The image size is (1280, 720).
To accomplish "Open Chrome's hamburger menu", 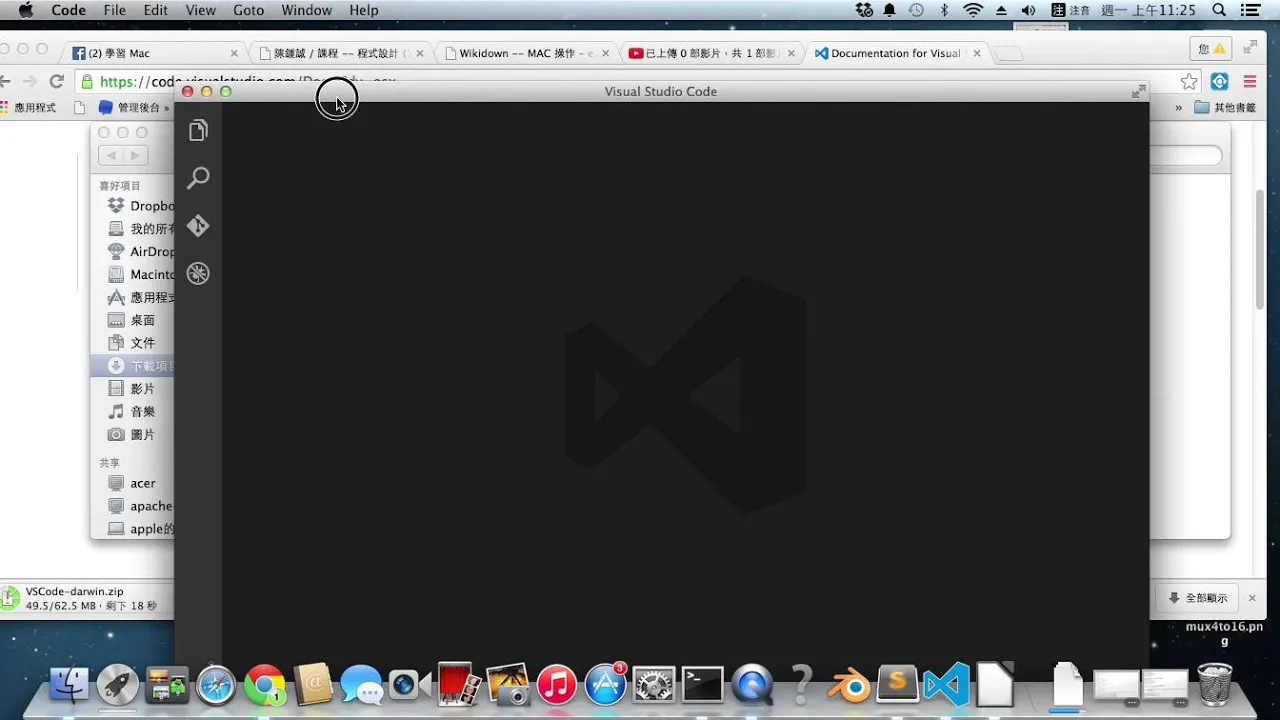I will tap(1250, 82).
